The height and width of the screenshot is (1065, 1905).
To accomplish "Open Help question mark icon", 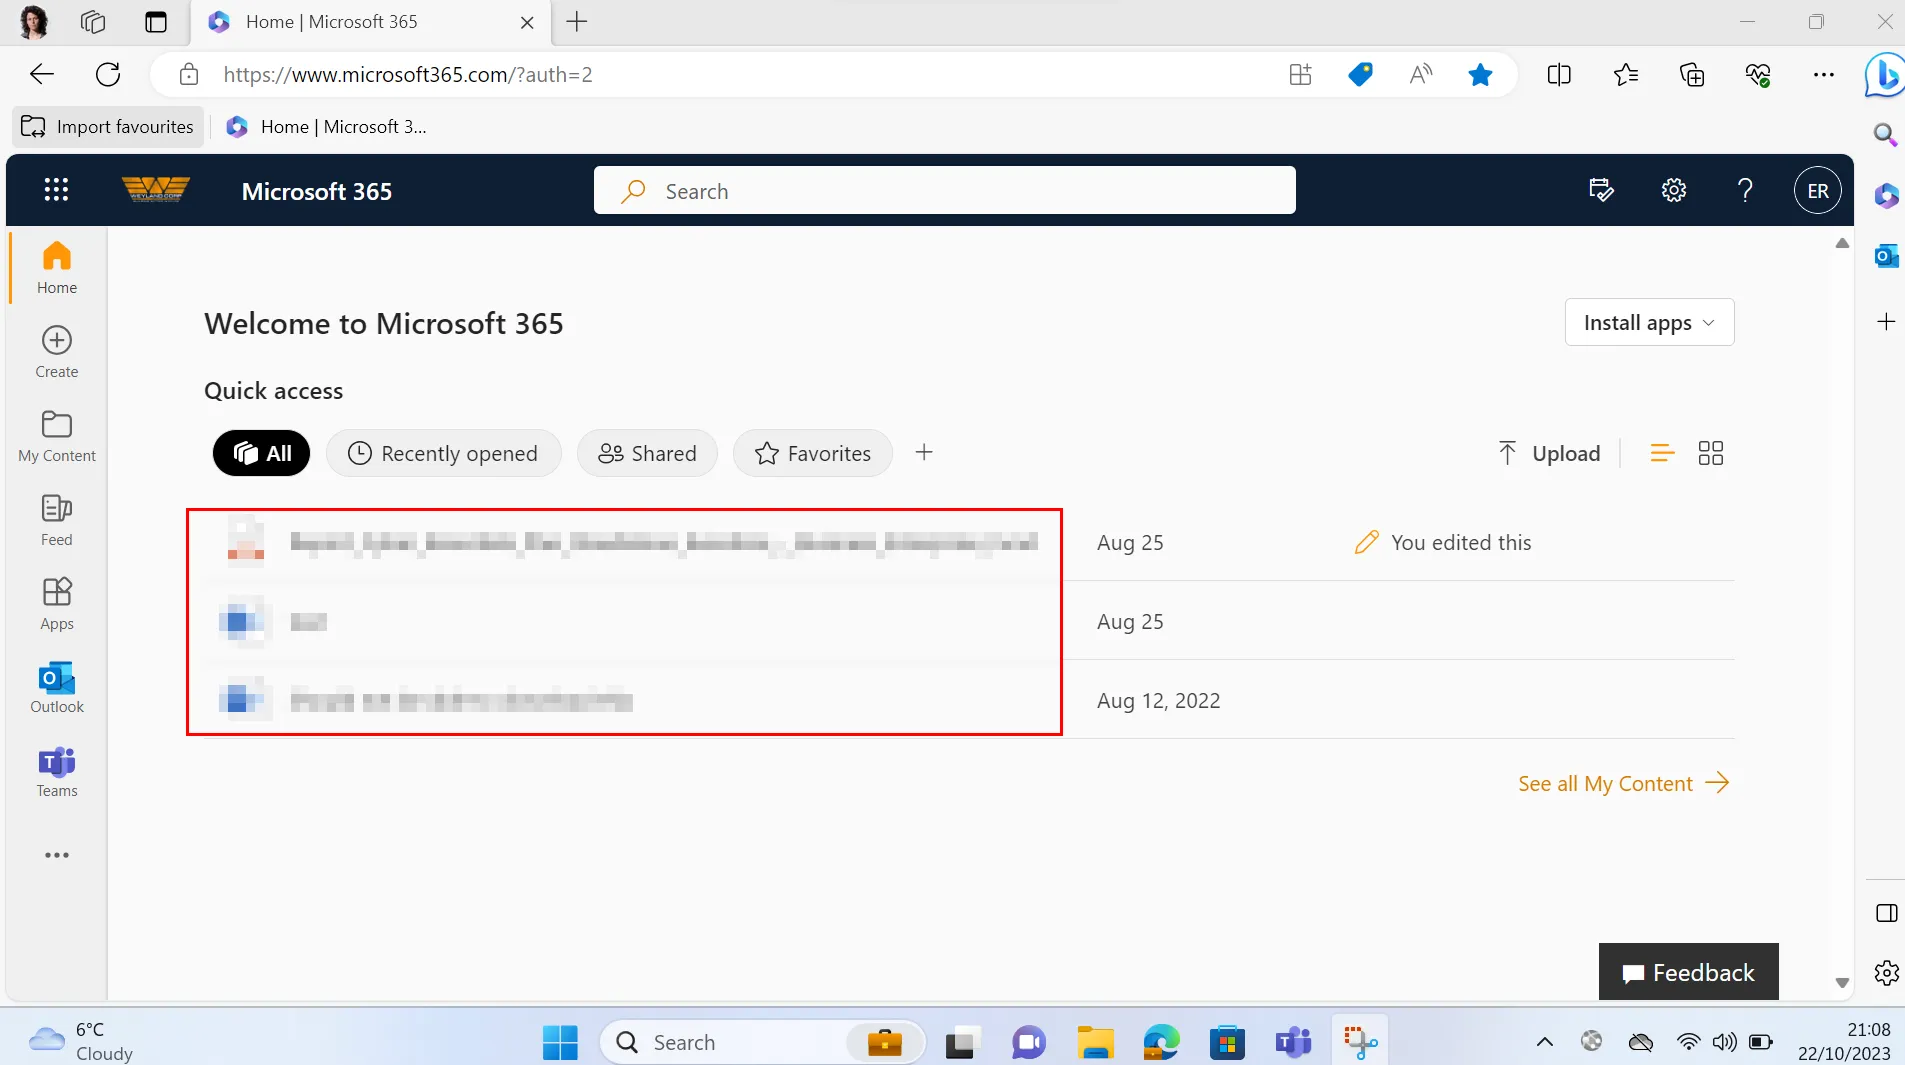I will 1745,190.
